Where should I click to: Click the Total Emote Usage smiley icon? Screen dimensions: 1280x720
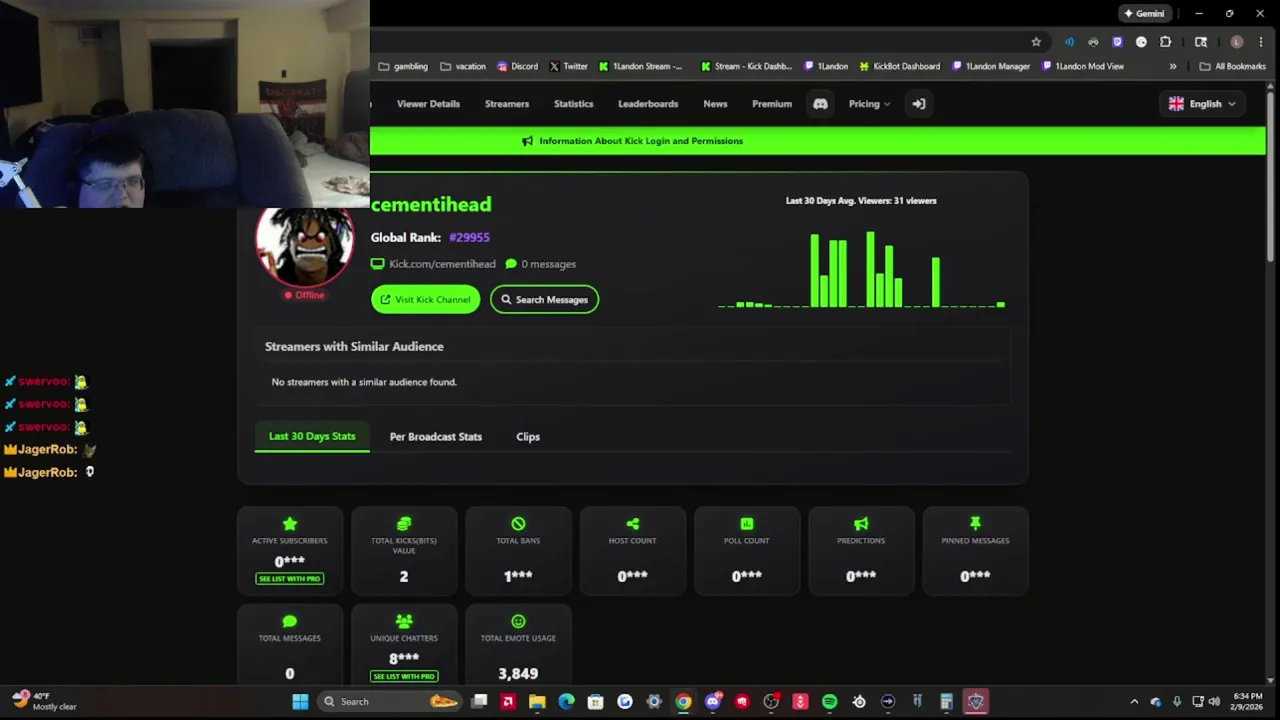518,621
